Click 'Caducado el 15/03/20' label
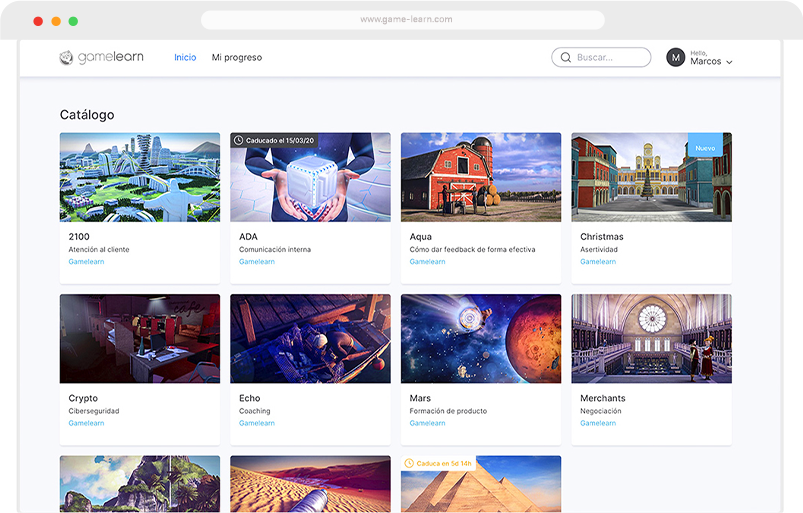This screenshot has height=513, width=803. pyautogui.click(x=280, y=140)
